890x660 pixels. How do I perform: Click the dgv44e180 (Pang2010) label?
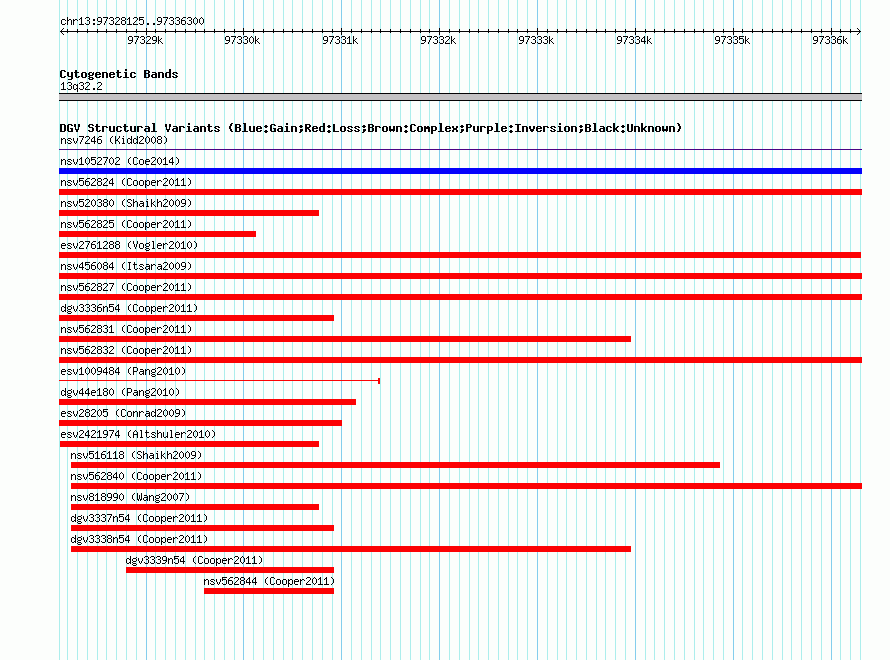pos(120,392)
